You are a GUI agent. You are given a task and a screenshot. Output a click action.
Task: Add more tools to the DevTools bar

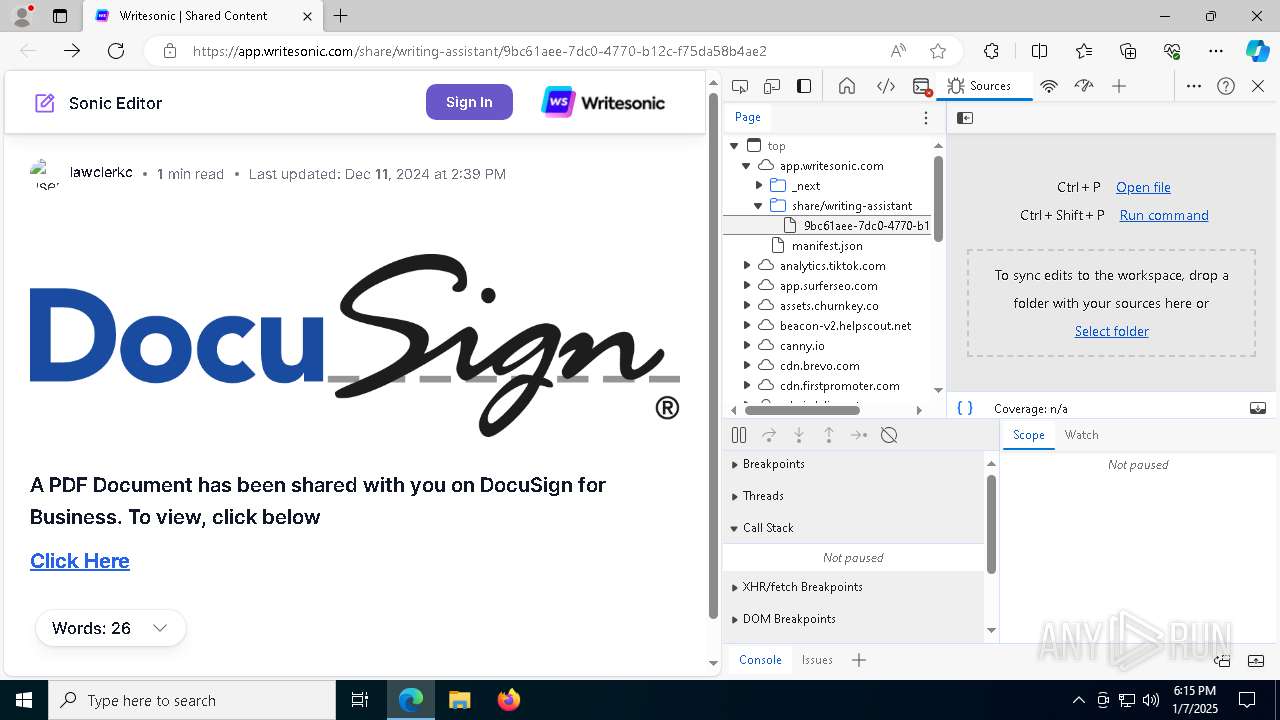pos(1119,86)
